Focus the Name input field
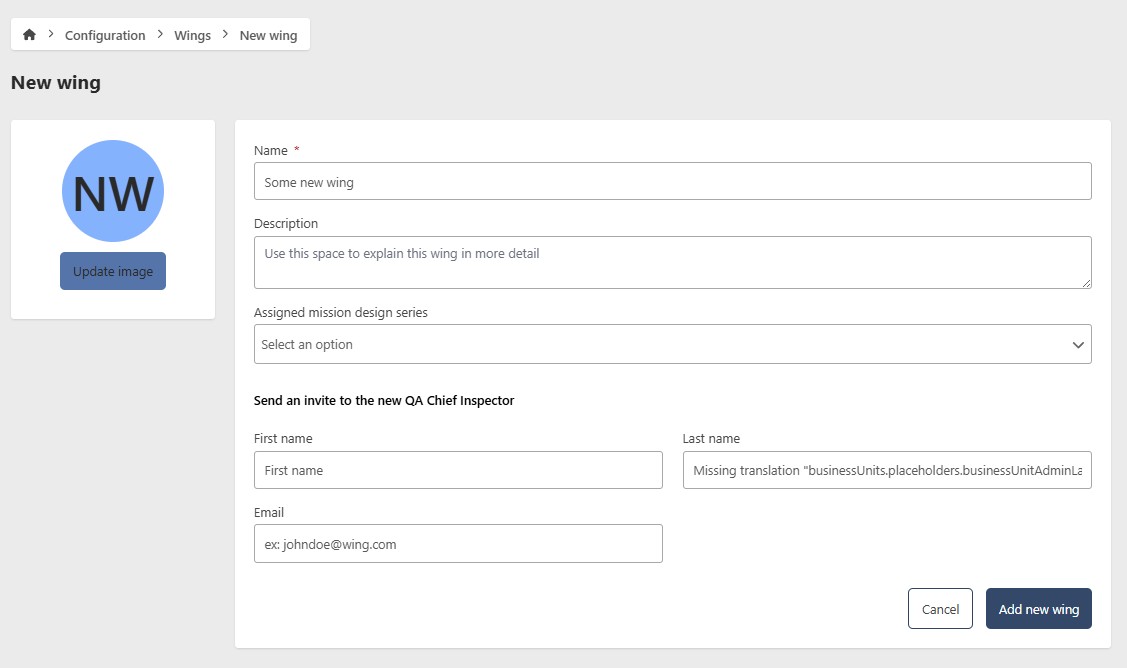 point(672,181)
